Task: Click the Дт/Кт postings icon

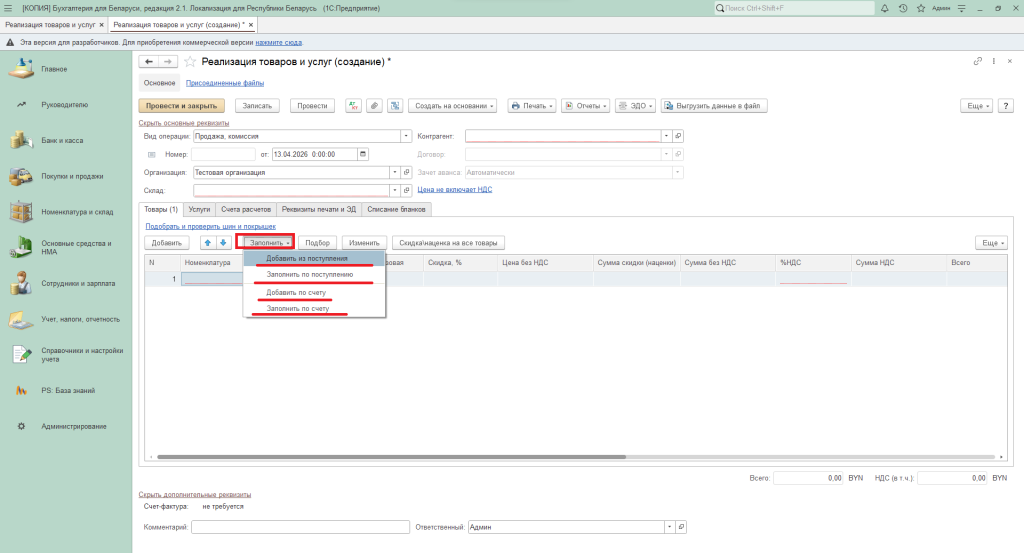Action: point(353,105)
